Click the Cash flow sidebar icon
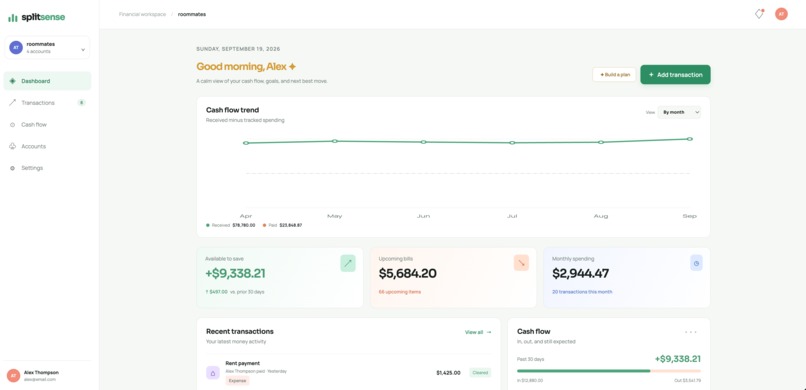This screenshot has width=806, height=390. click(x=12, y=125)
